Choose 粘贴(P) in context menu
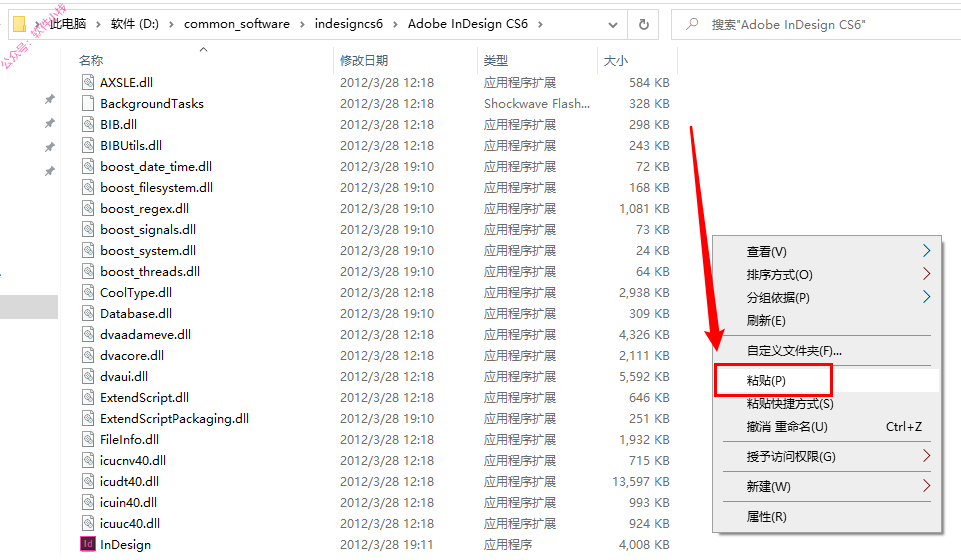 [827, 380]
